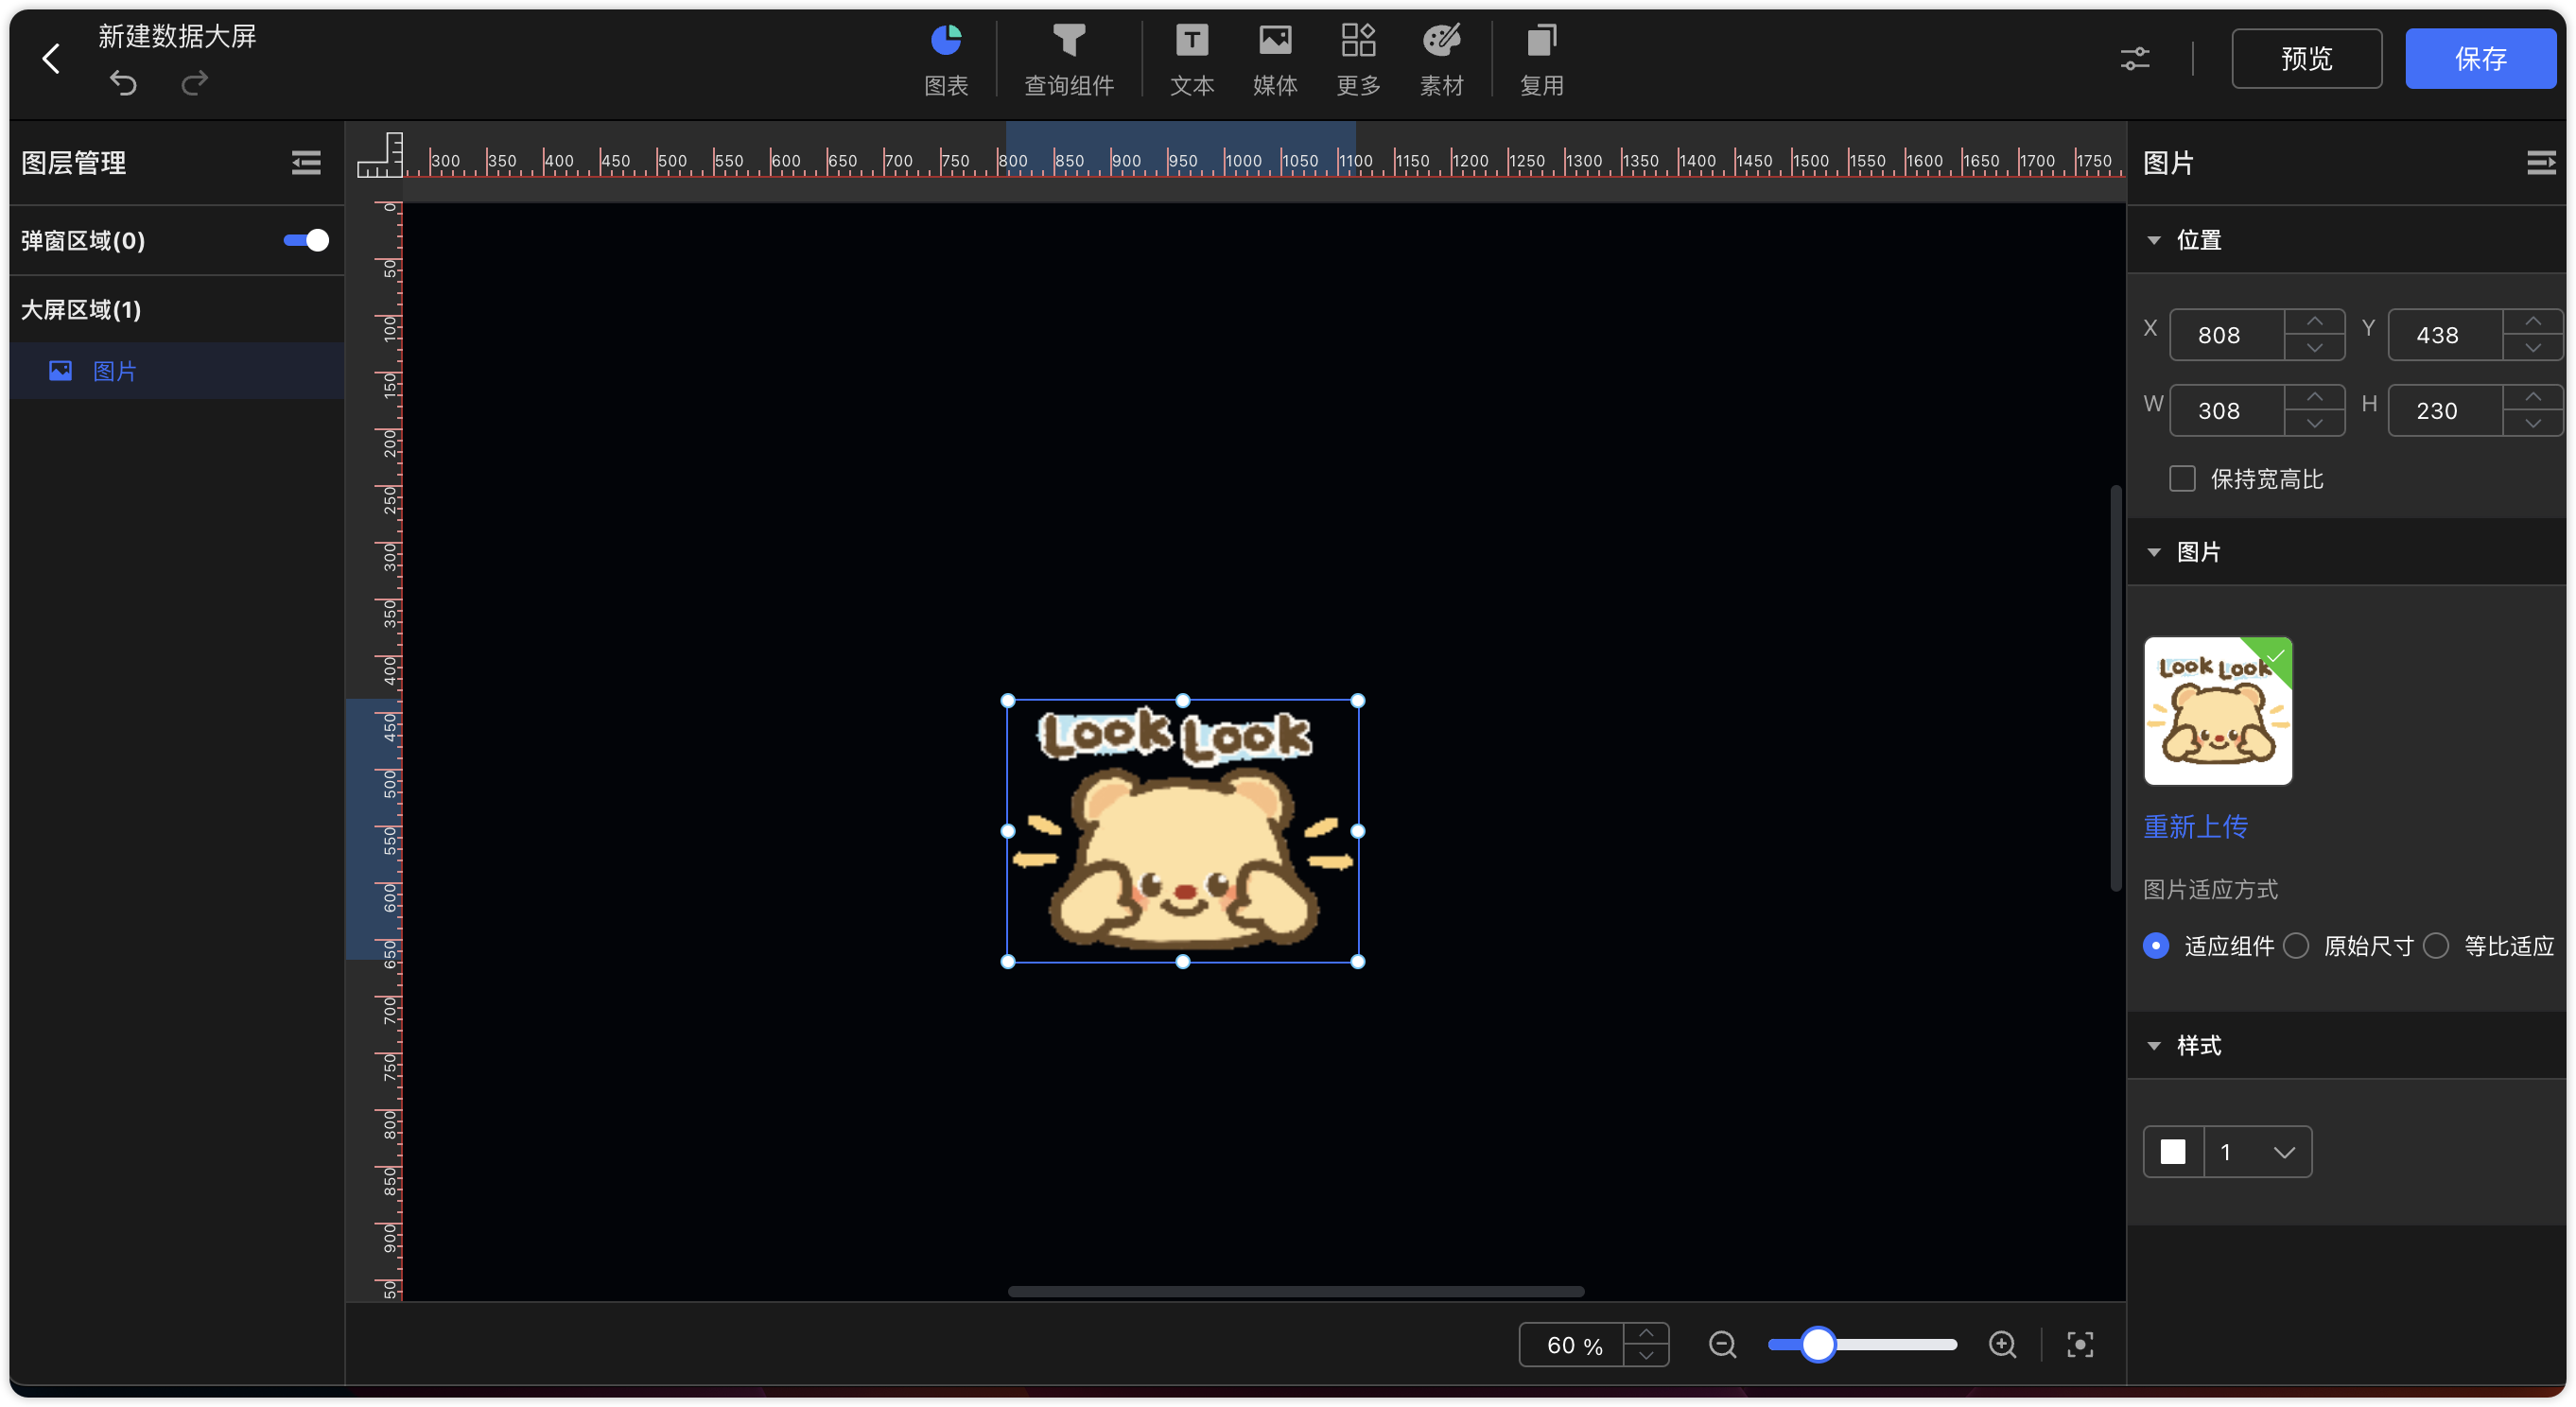The height and width of the screenshot is (1407, 2576).
Task: Open the 图表 chart tool
Action: tap(946, 61)
